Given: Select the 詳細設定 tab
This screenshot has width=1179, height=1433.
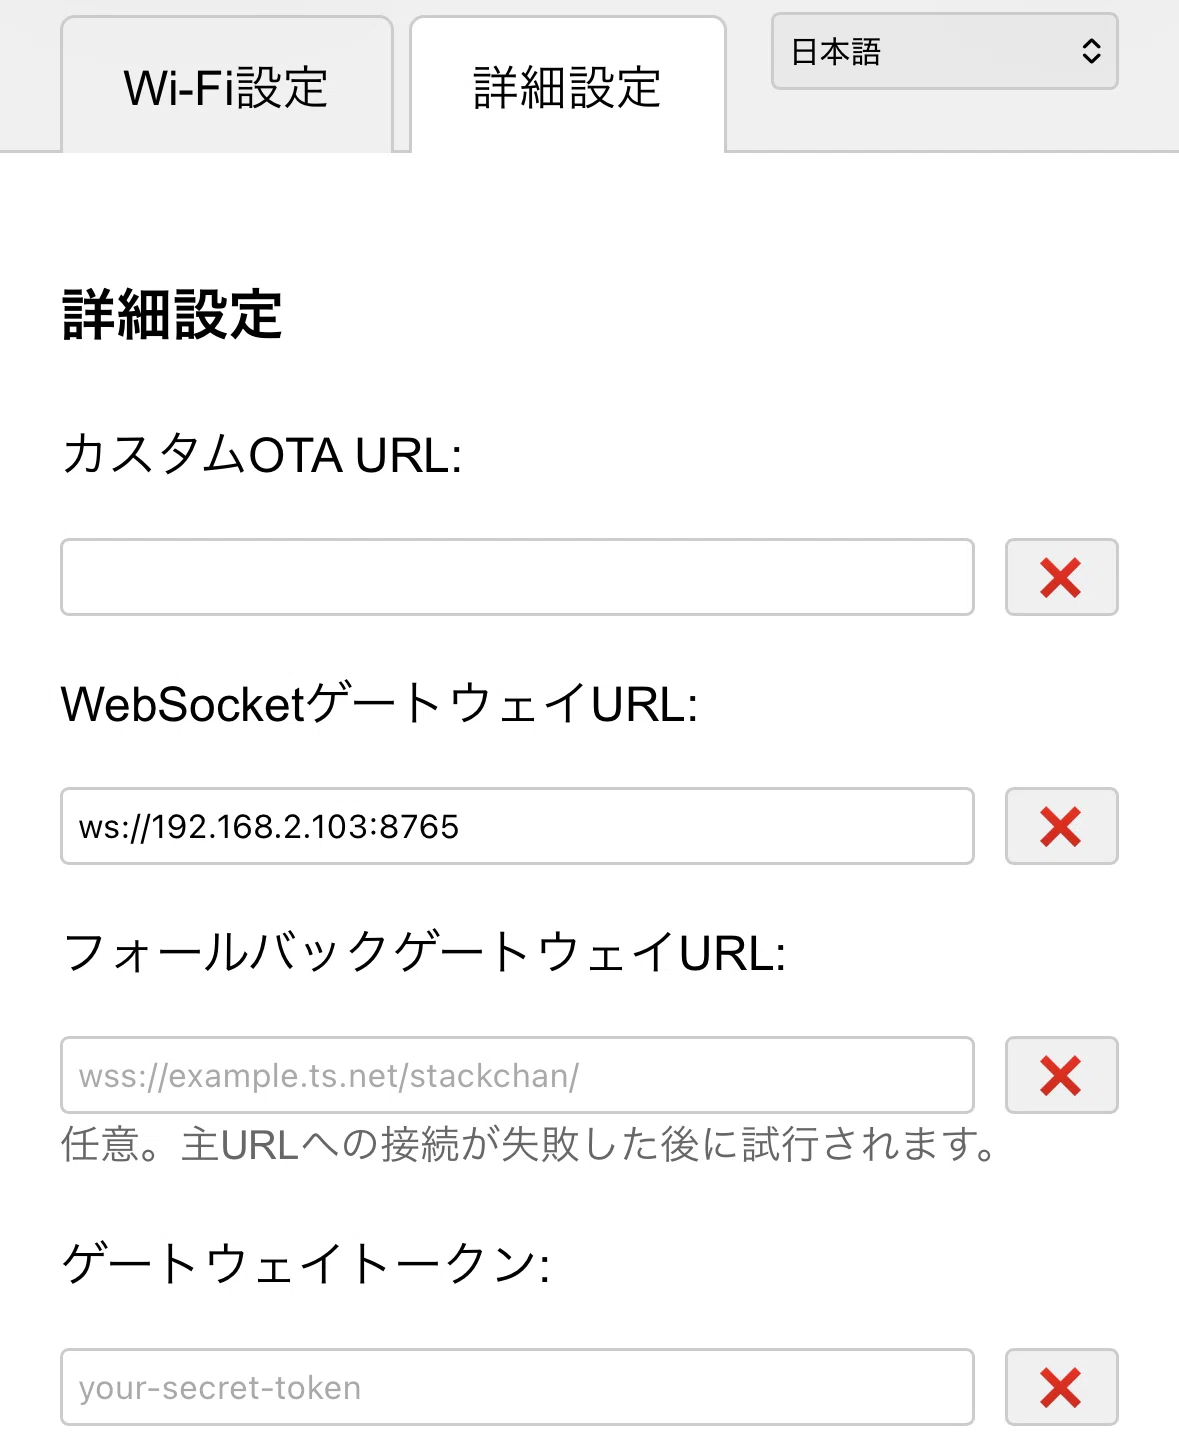Looking at the screenshot, I should 567,86.
